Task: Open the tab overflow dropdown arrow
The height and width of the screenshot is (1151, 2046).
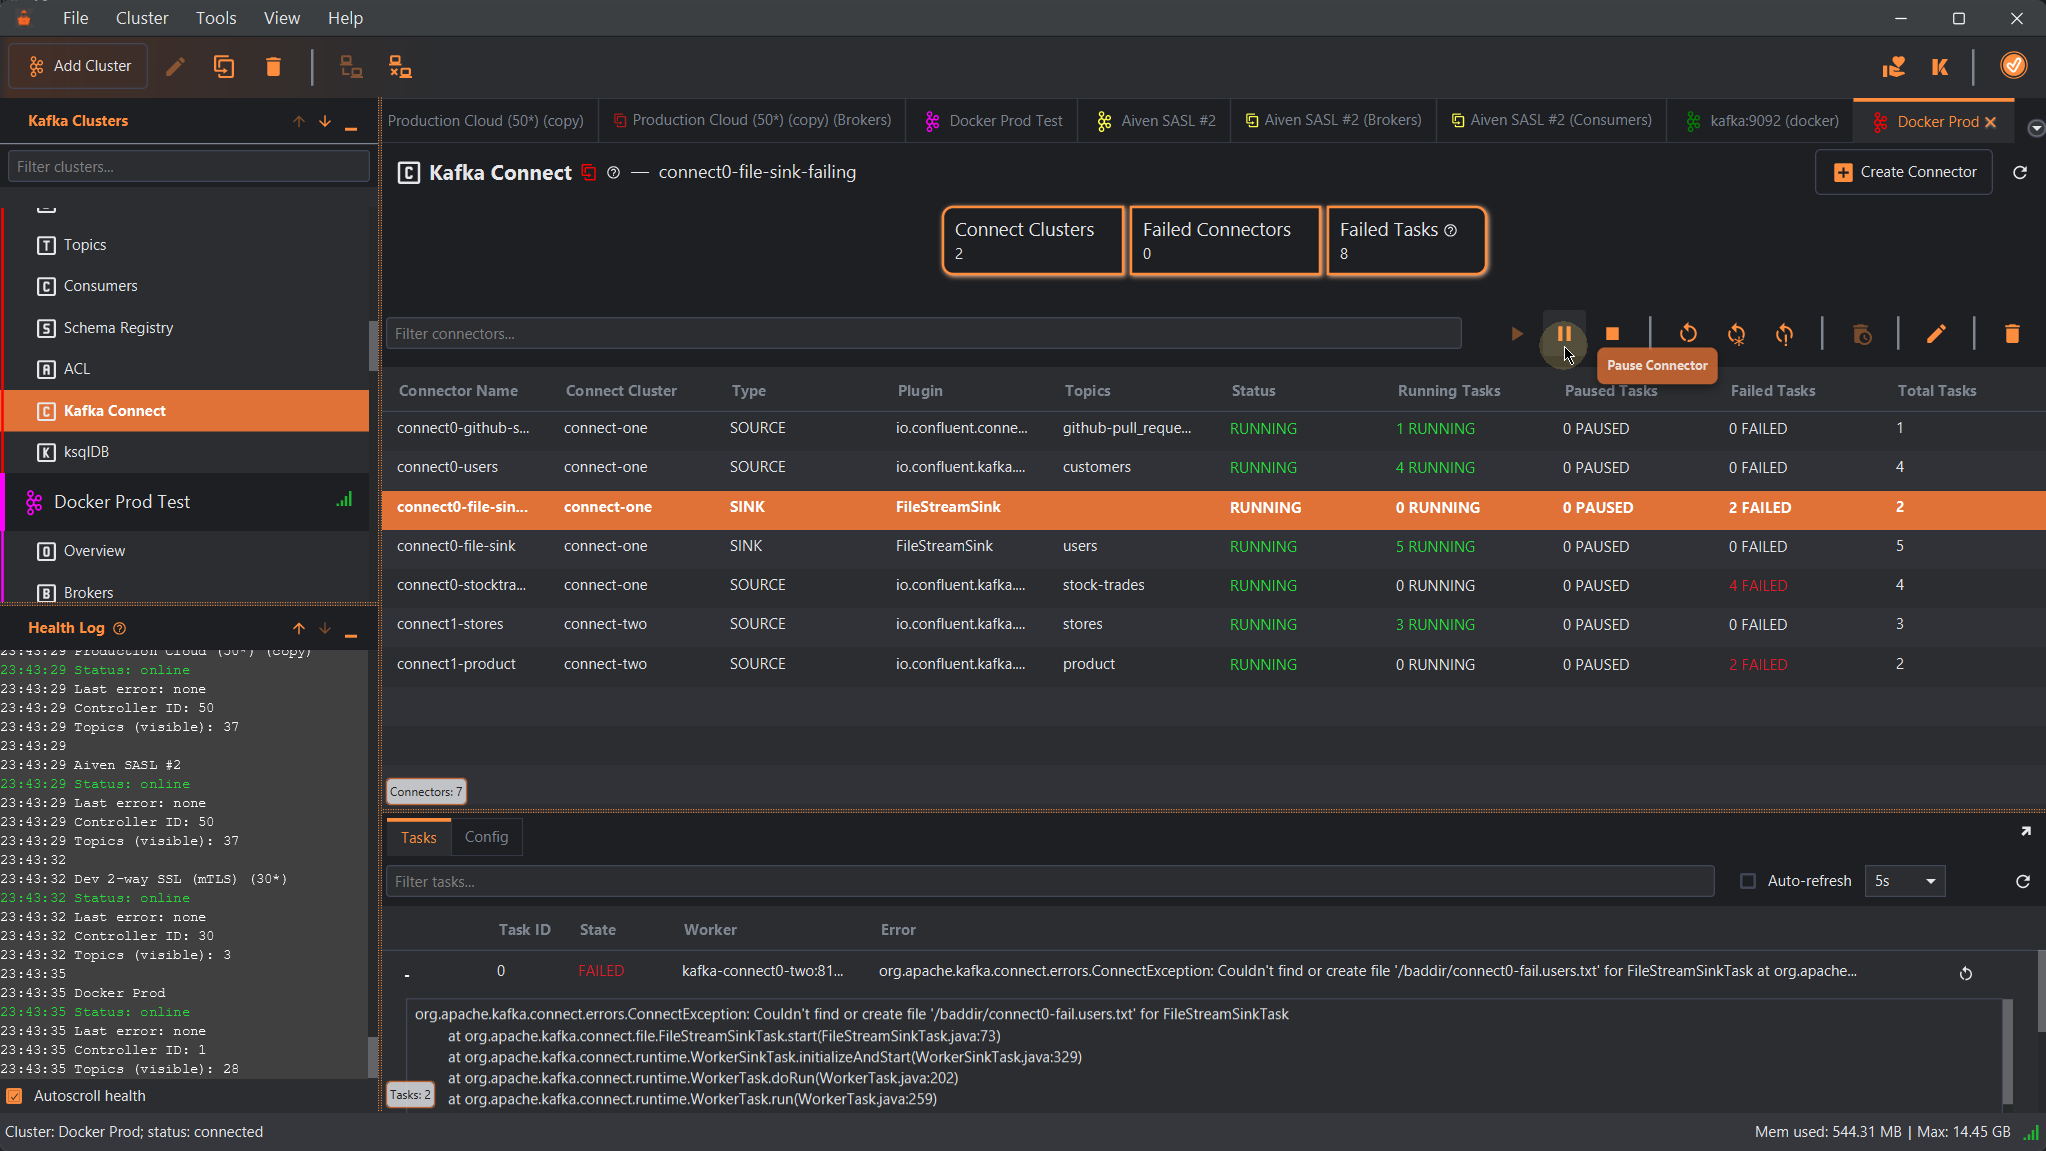Action: pyautogui.click(x=2035, y=128)
